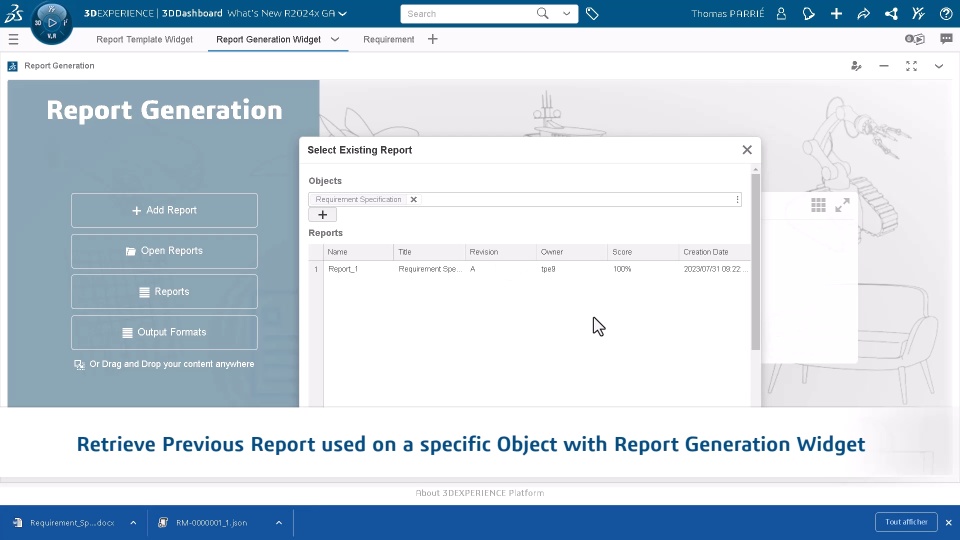The width and height of the screenshot is (960, 540).
Task: Click the Report Generation widget title icon
Action: coord(12,66)
